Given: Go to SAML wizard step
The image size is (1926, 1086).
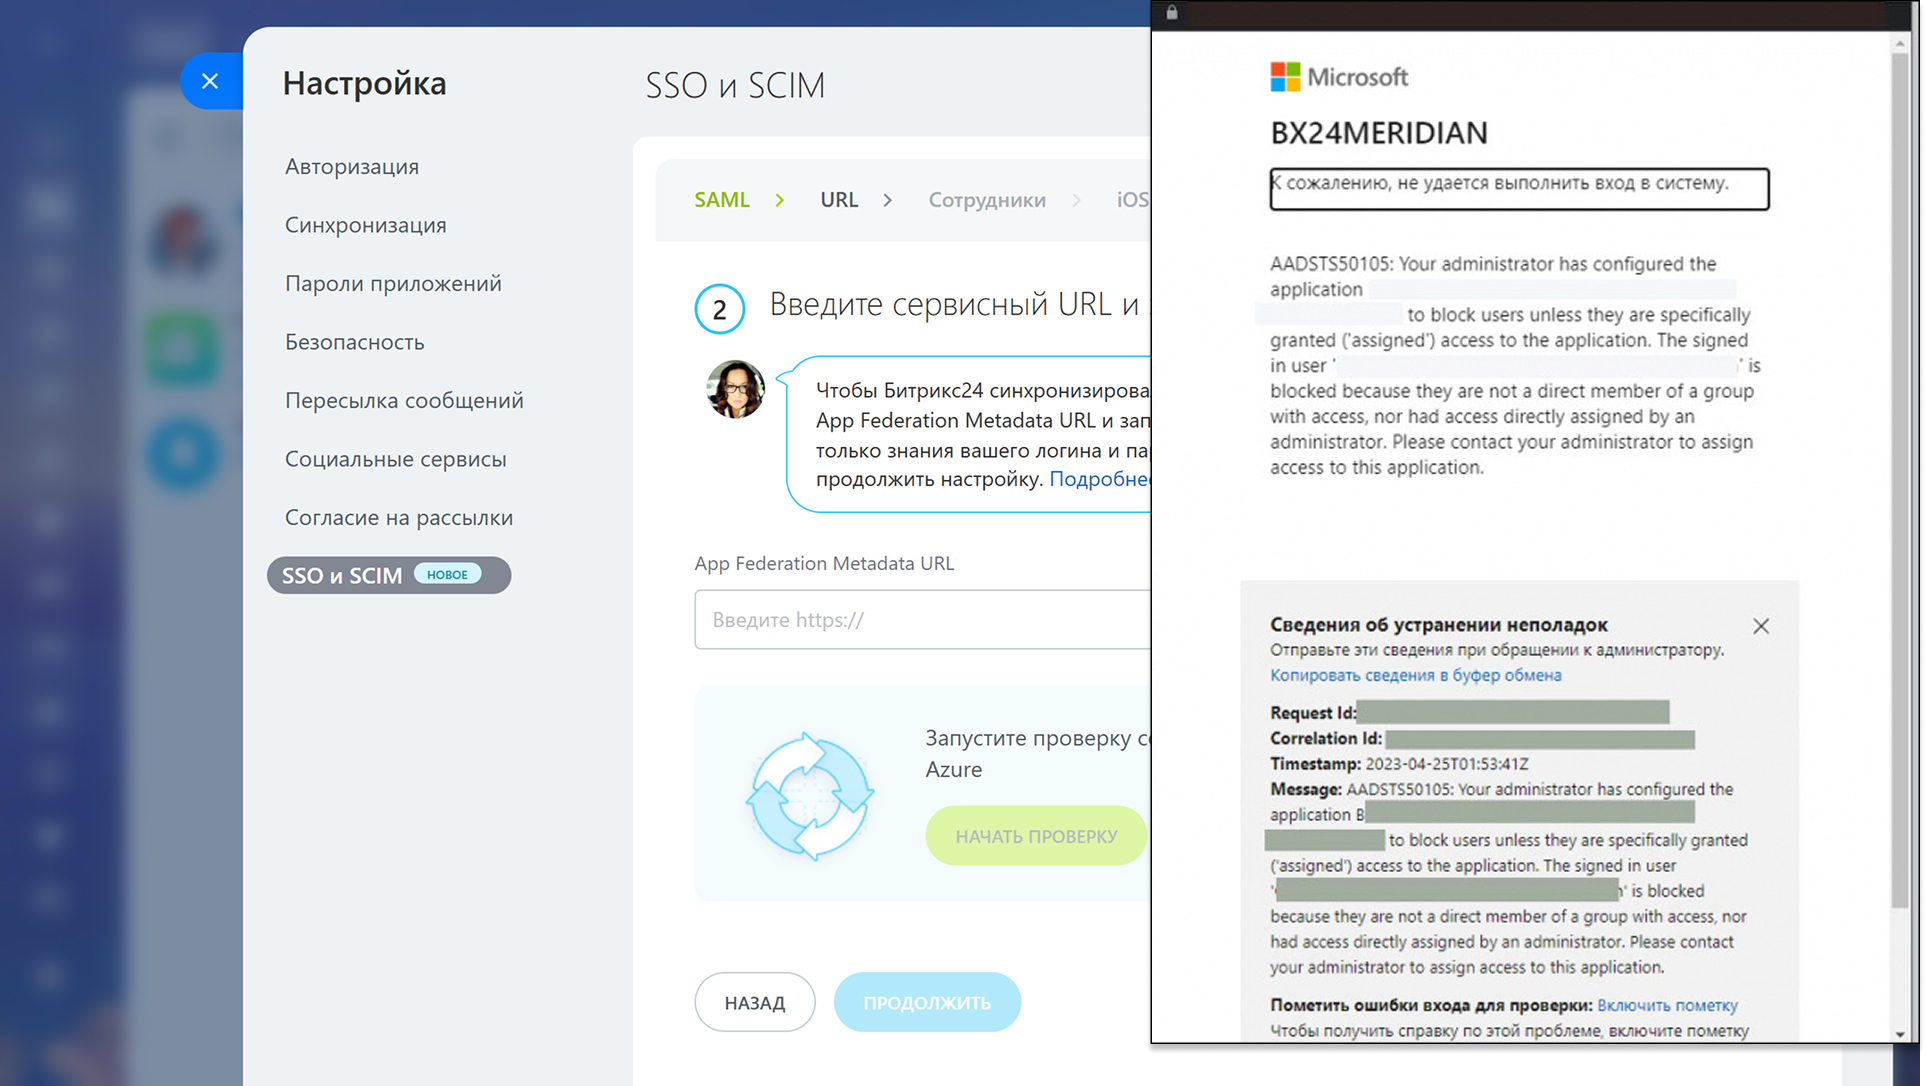Looking at the screenshot, I should tap(722, 200).
